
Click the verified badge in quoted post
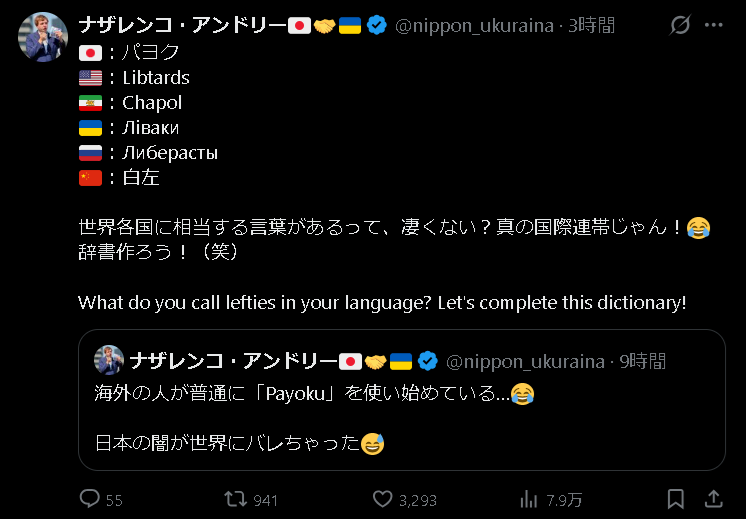pyautogui.click(x=427, y=361)
